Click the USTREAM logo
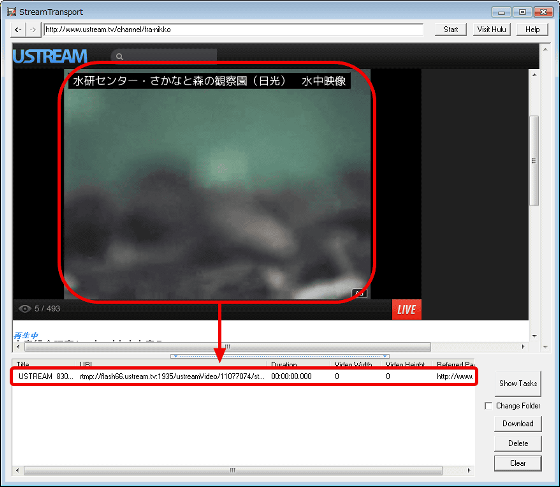This screenshot has height=487, width=560. point(50,56)
